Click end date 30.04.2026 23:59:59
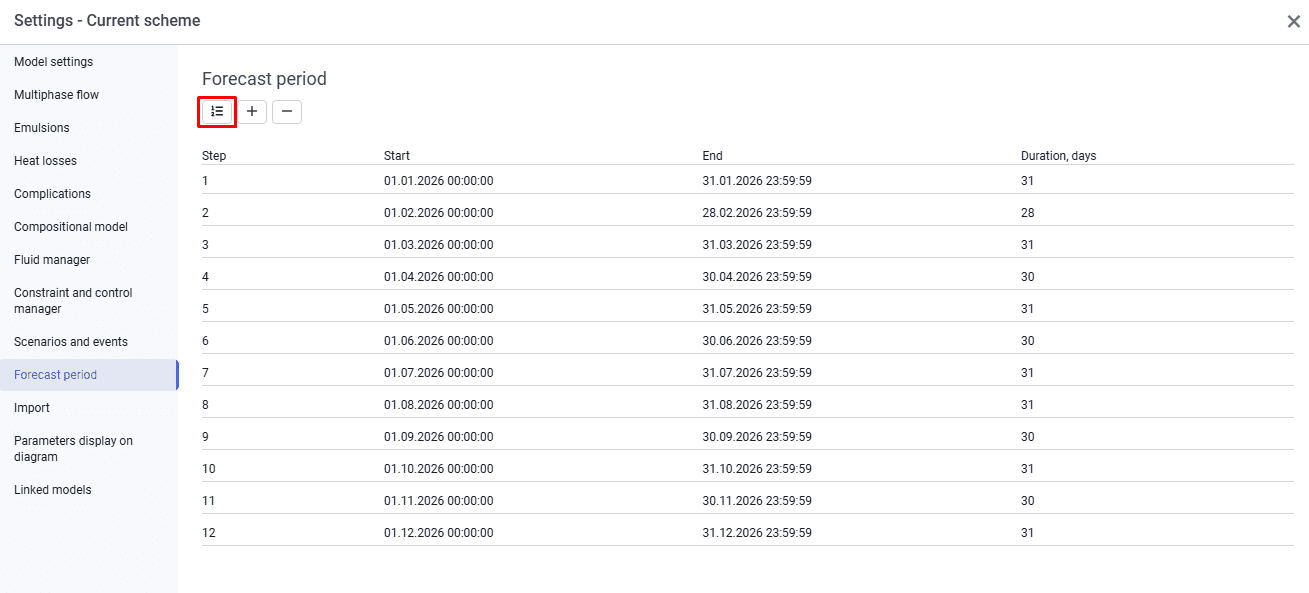This screenshot has height=593, width=1309. coord(757,277)
